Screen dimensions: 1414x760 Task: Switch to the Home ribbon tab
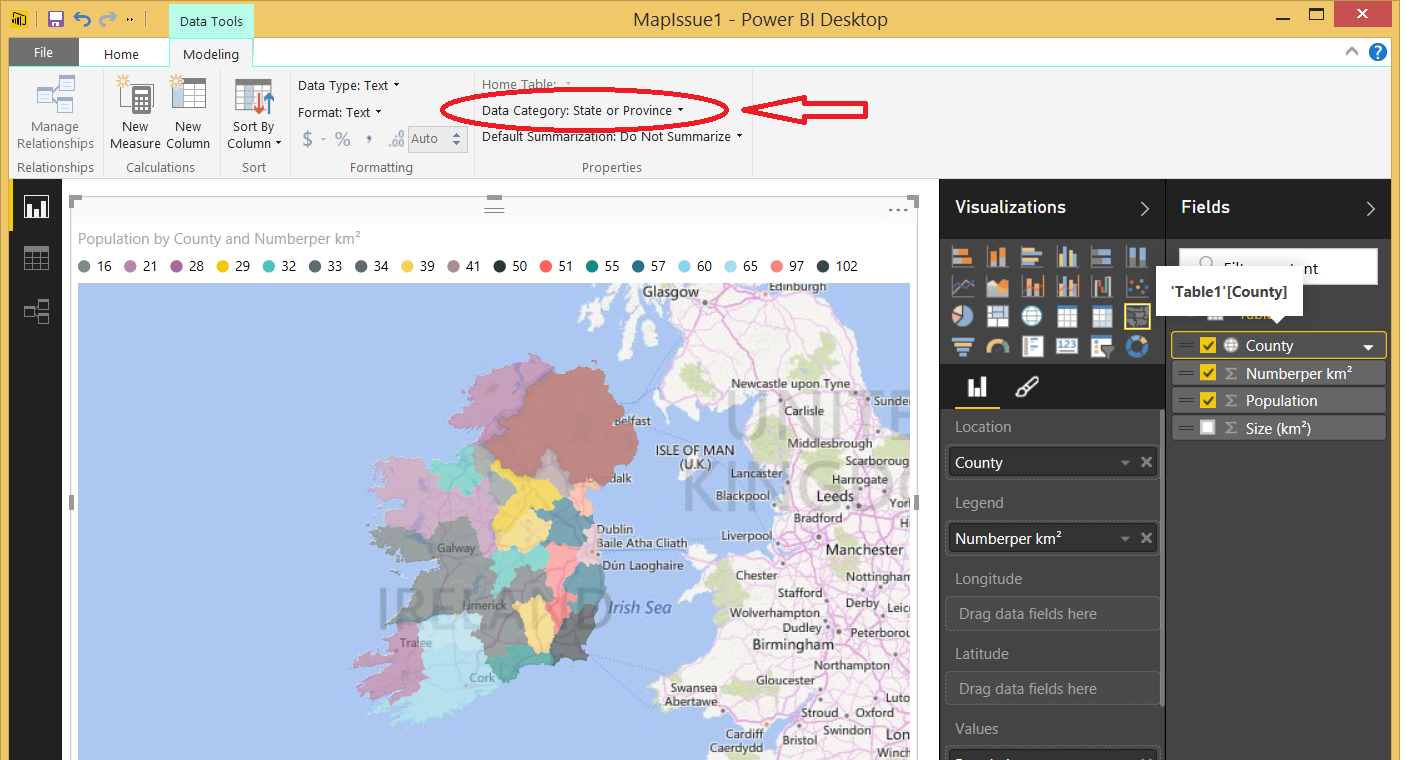(122, 54)
